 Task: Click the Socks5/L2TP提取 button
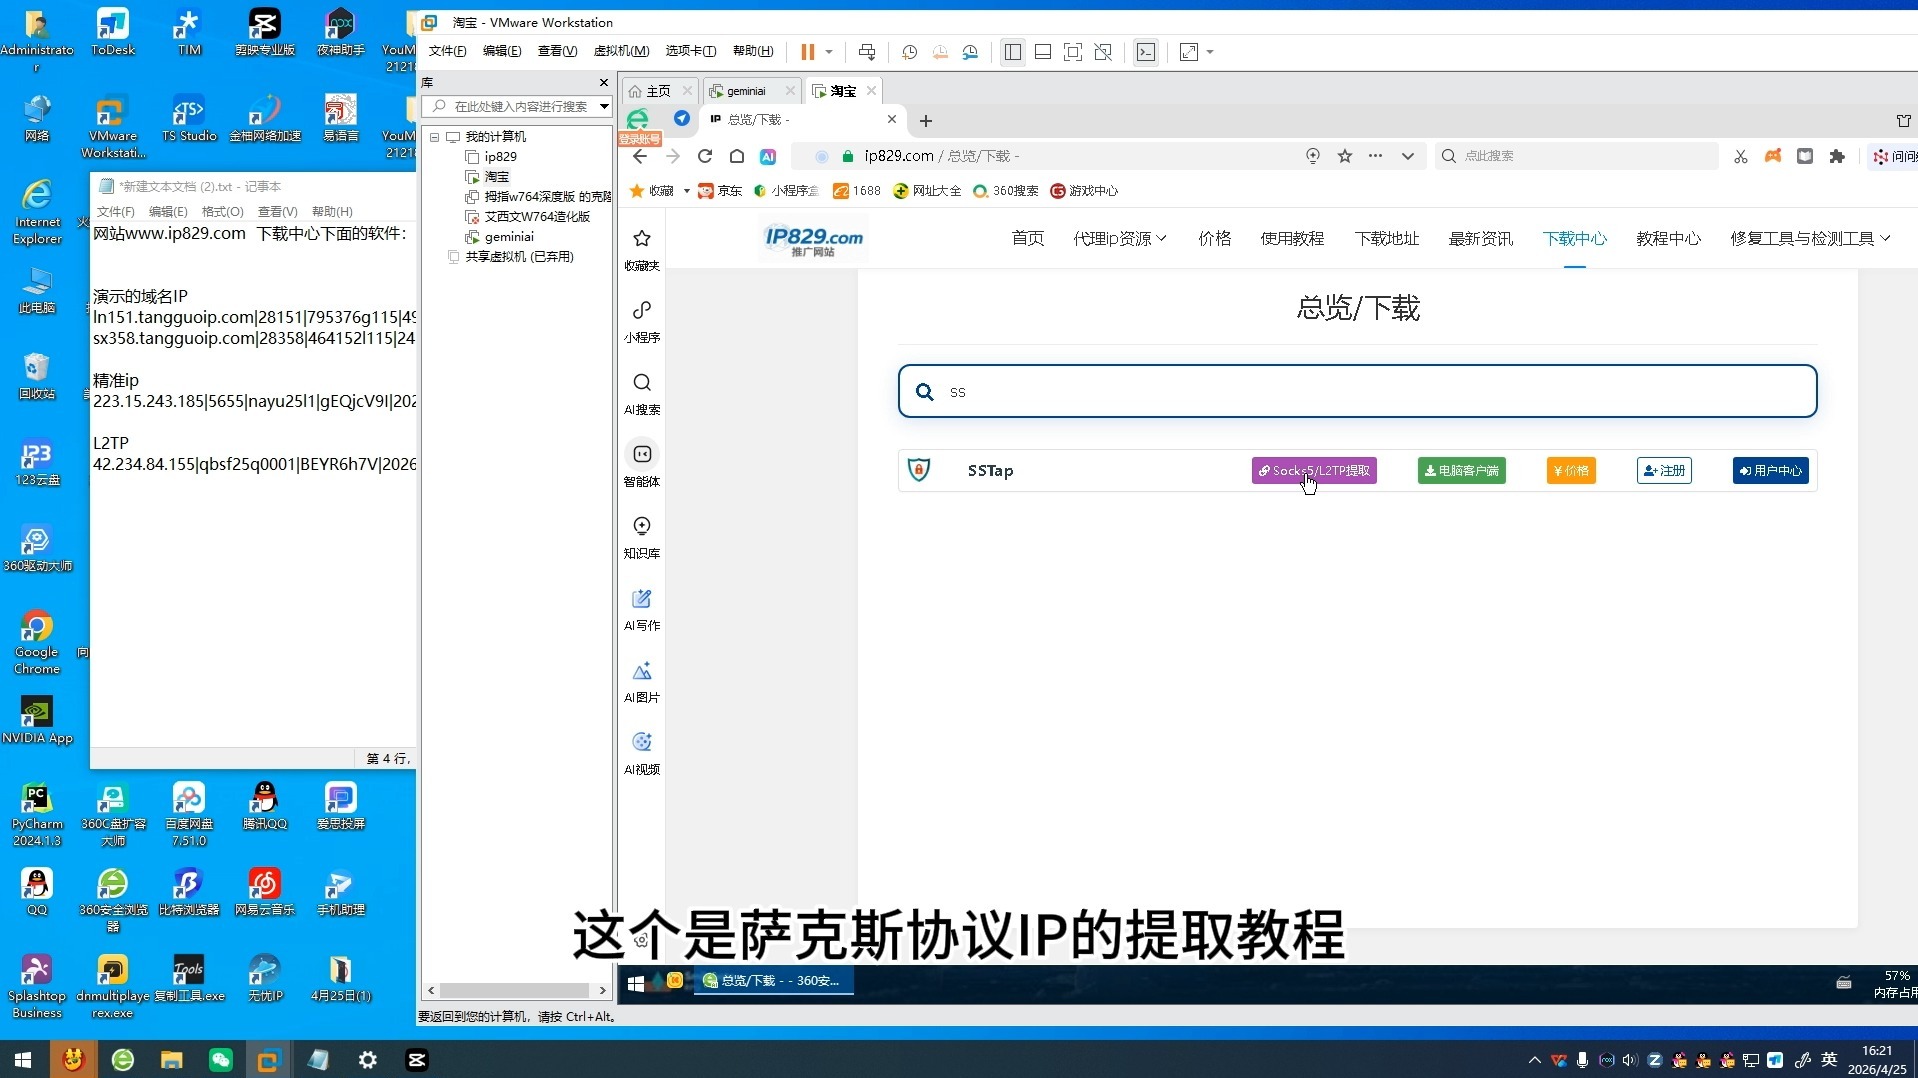(1314, 471)
